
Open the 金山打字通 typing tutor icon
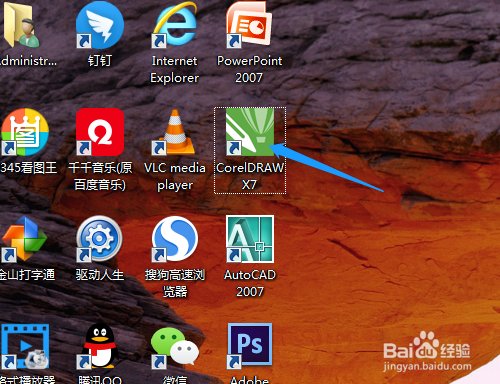[24, 239]
